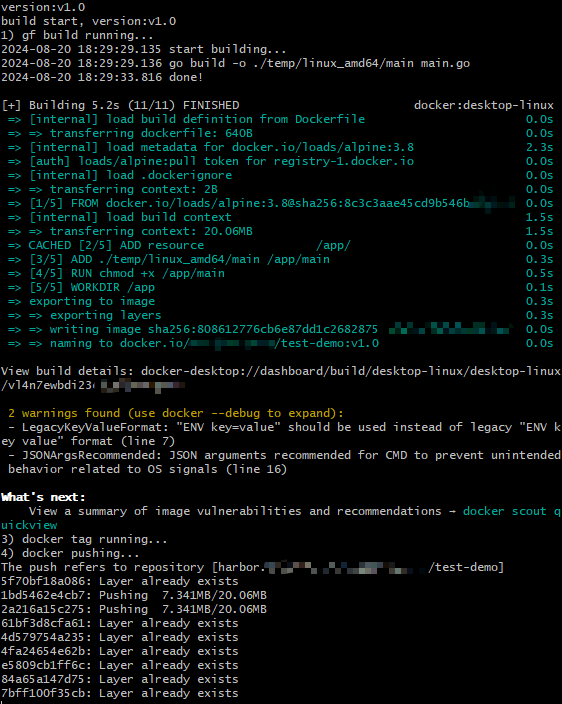Click the 'docker:desktop-linux' label
This screenshot has height=704, width=562.
[484, 106]
